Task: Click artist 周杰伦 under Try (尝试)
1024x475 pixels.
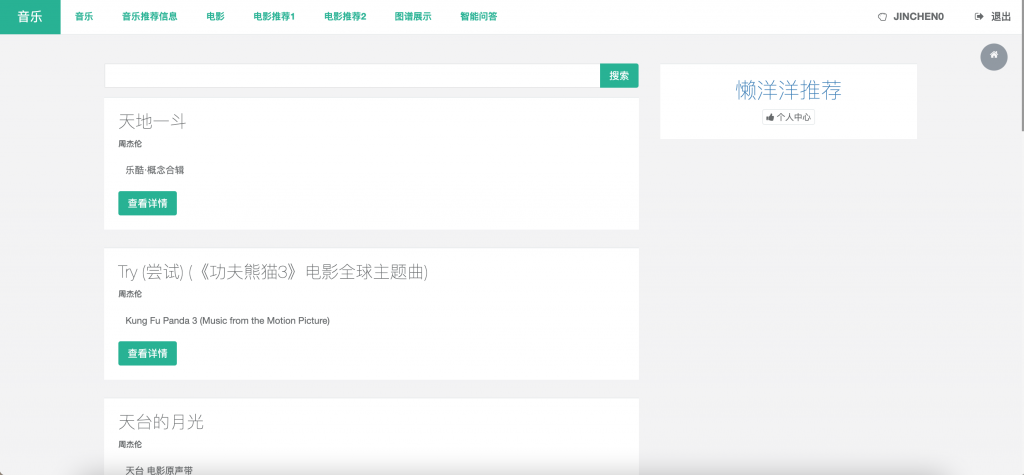Action: (x=130, y=294)
